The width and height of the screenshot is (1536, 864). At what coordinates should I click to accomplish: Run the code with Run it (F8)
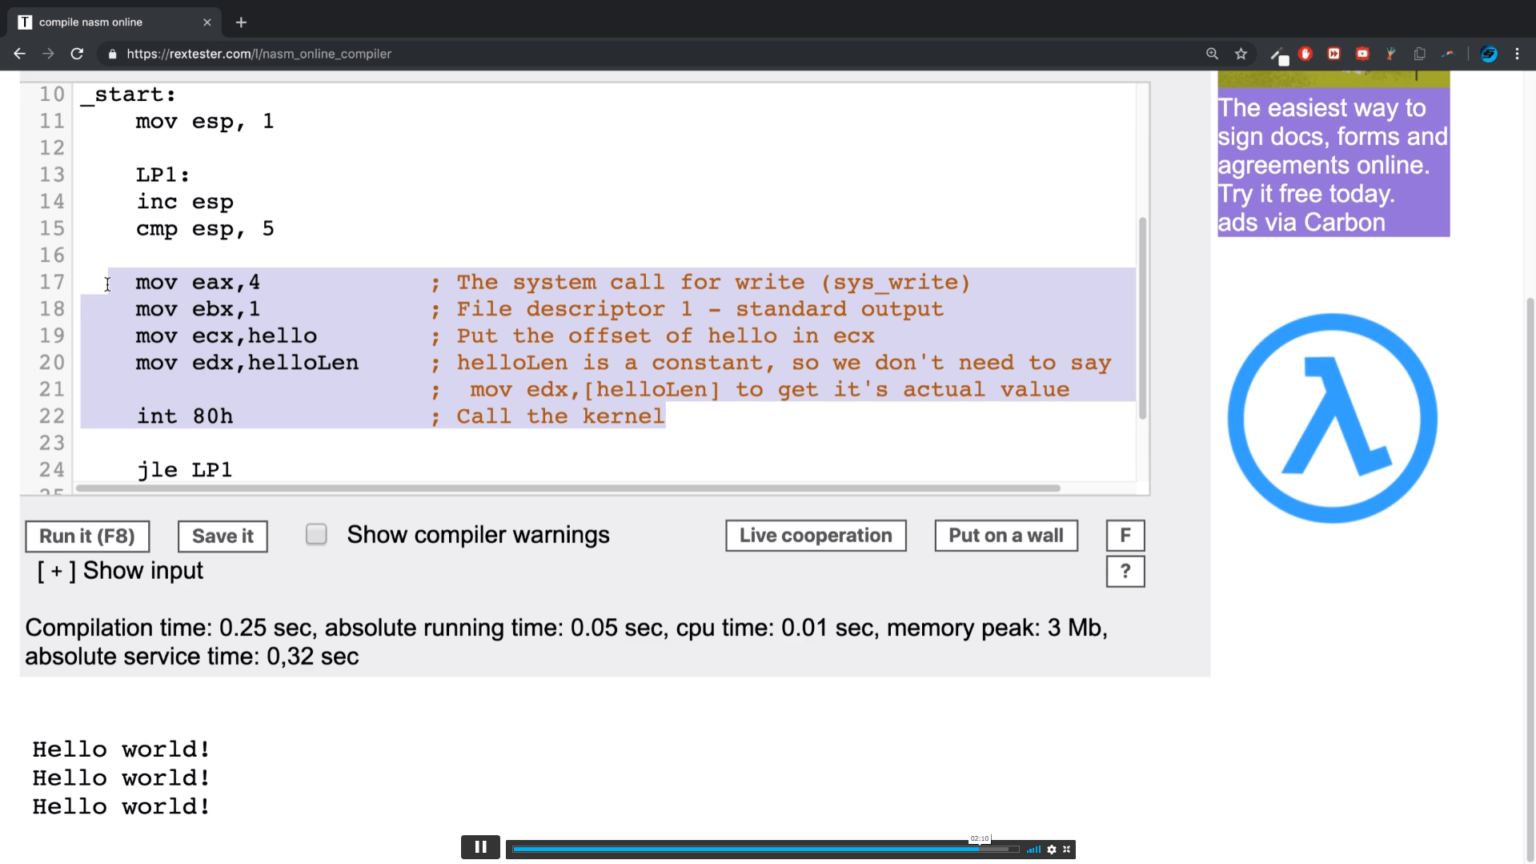87,536
